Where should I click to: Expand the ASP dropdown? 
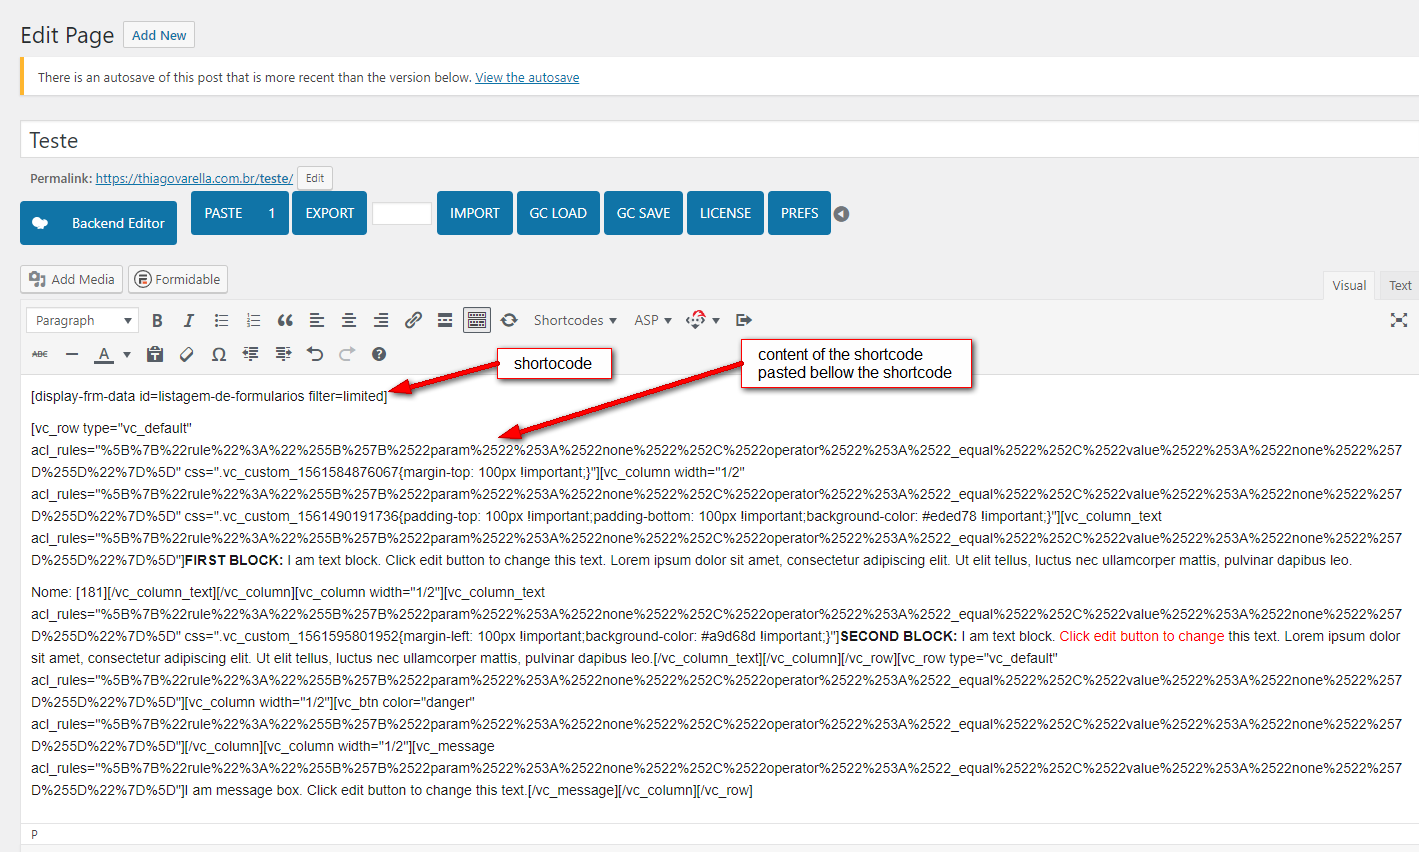tap(653, 320)
